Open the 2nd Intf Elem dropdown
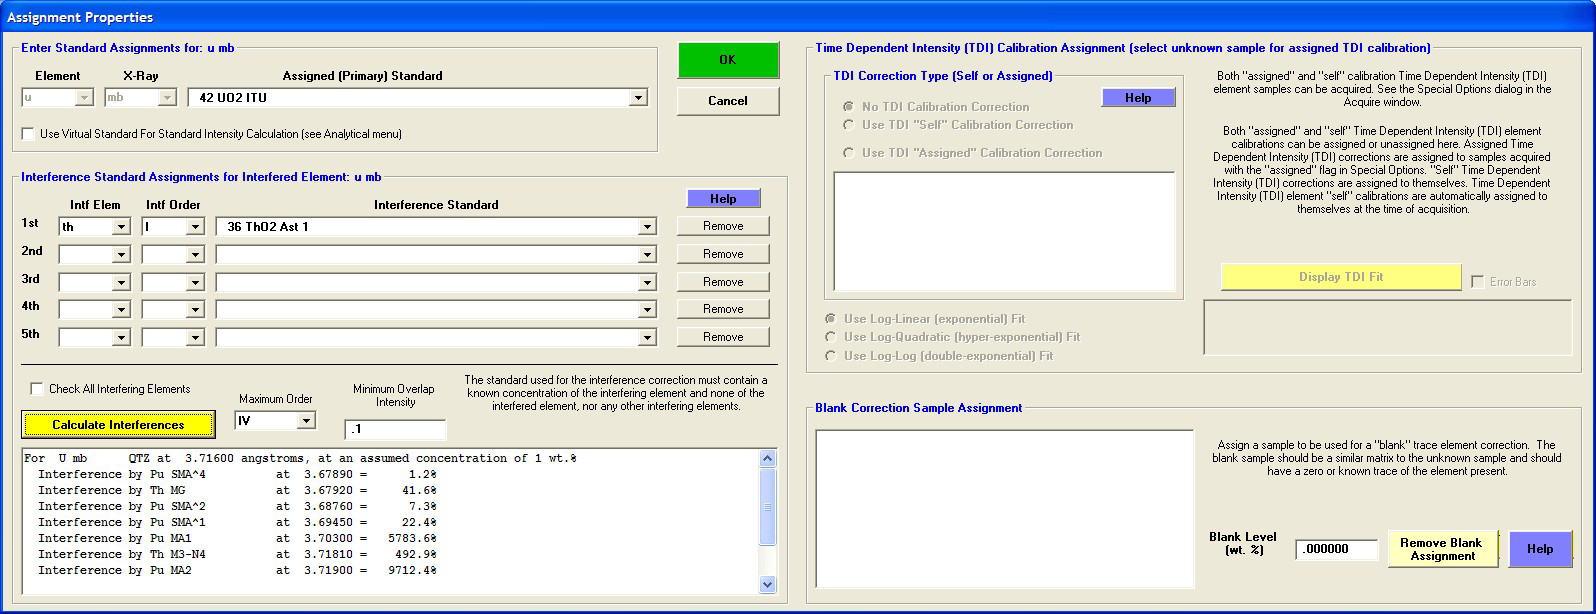This screenshot has width=1596, height=614. pos(121,255)
